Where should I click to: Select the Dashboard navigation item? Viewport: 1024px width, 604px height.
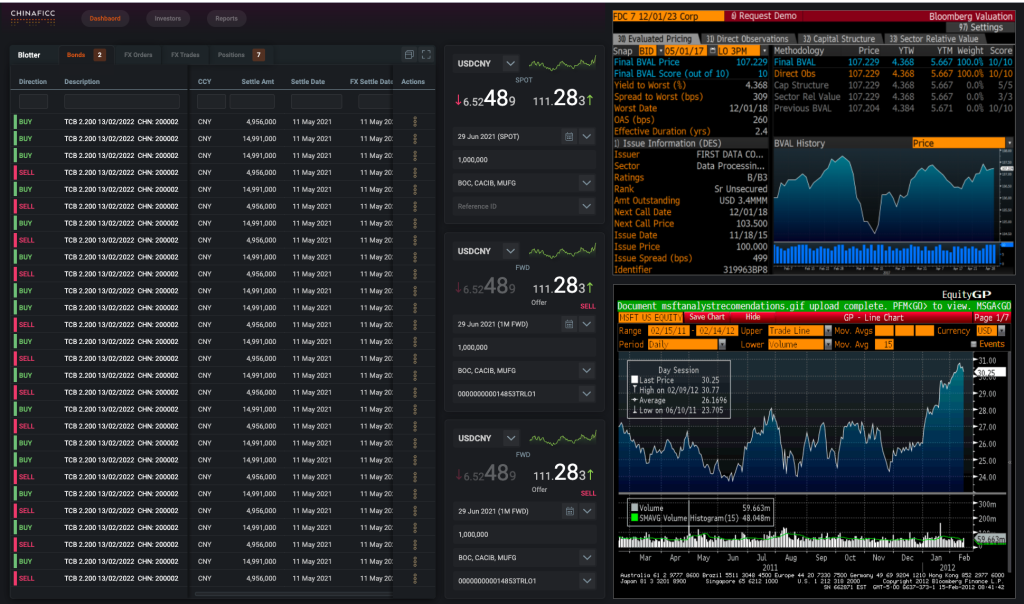tap(105, 18)
